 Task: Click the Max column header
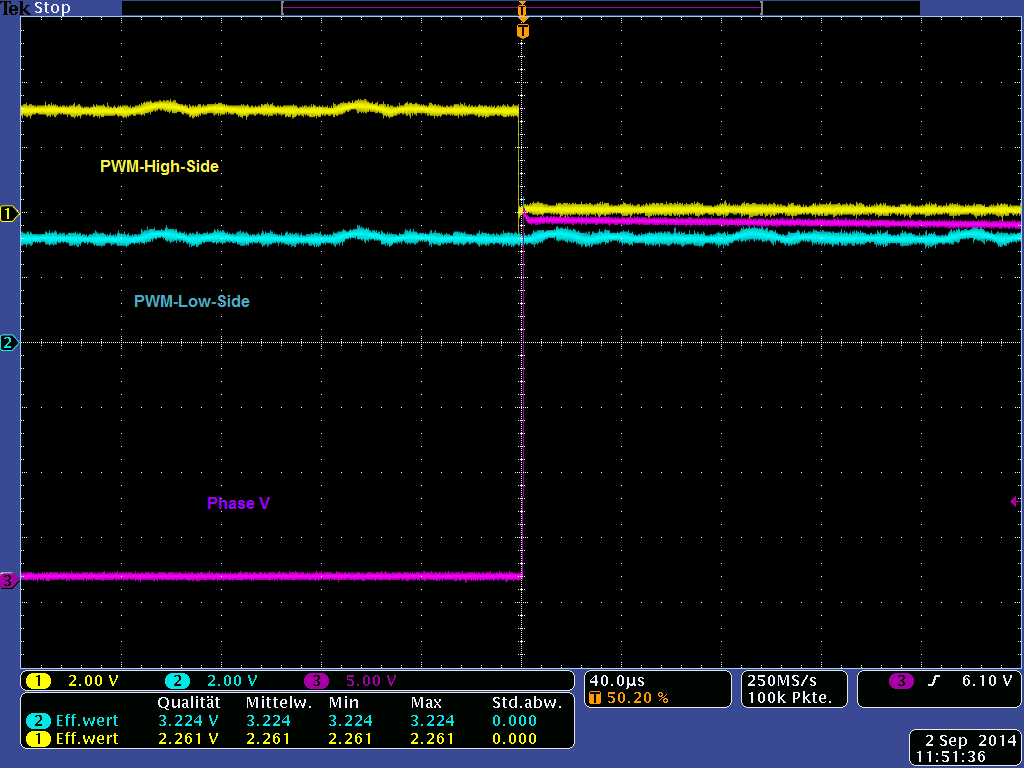pos(426,703)
